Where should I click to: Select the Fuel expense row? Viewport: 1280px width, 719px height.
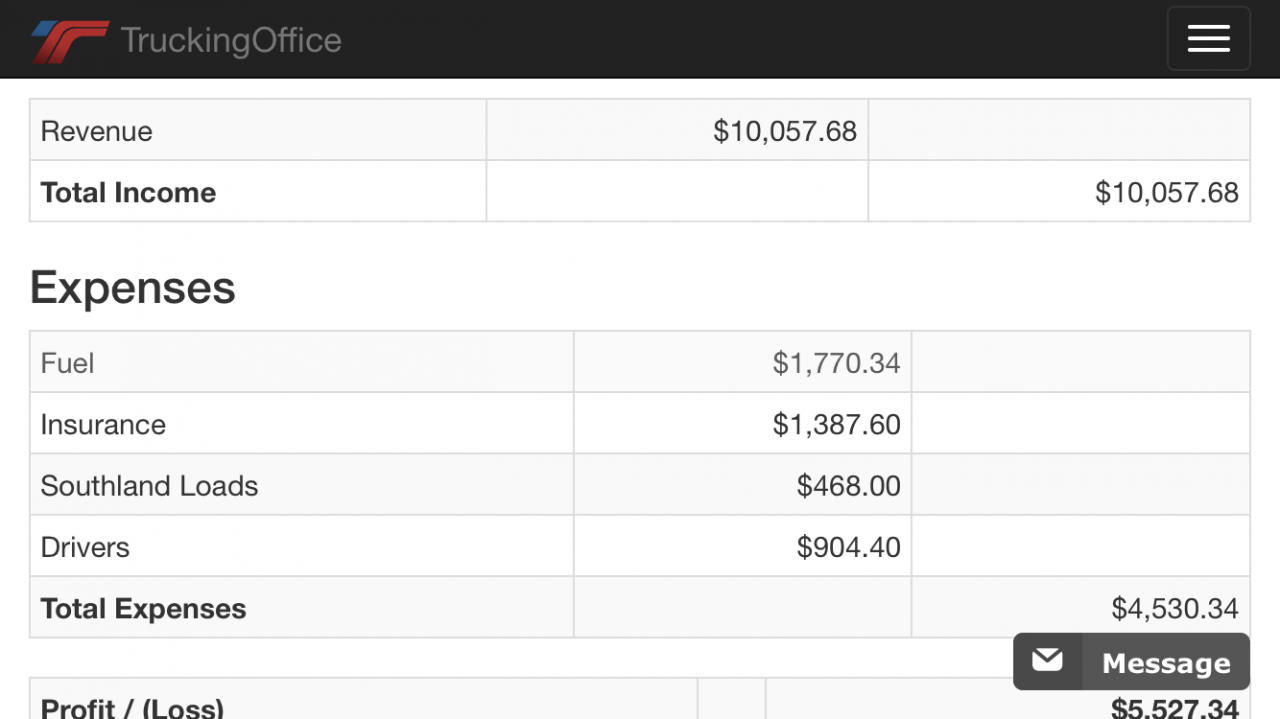[x=640, y=362]
